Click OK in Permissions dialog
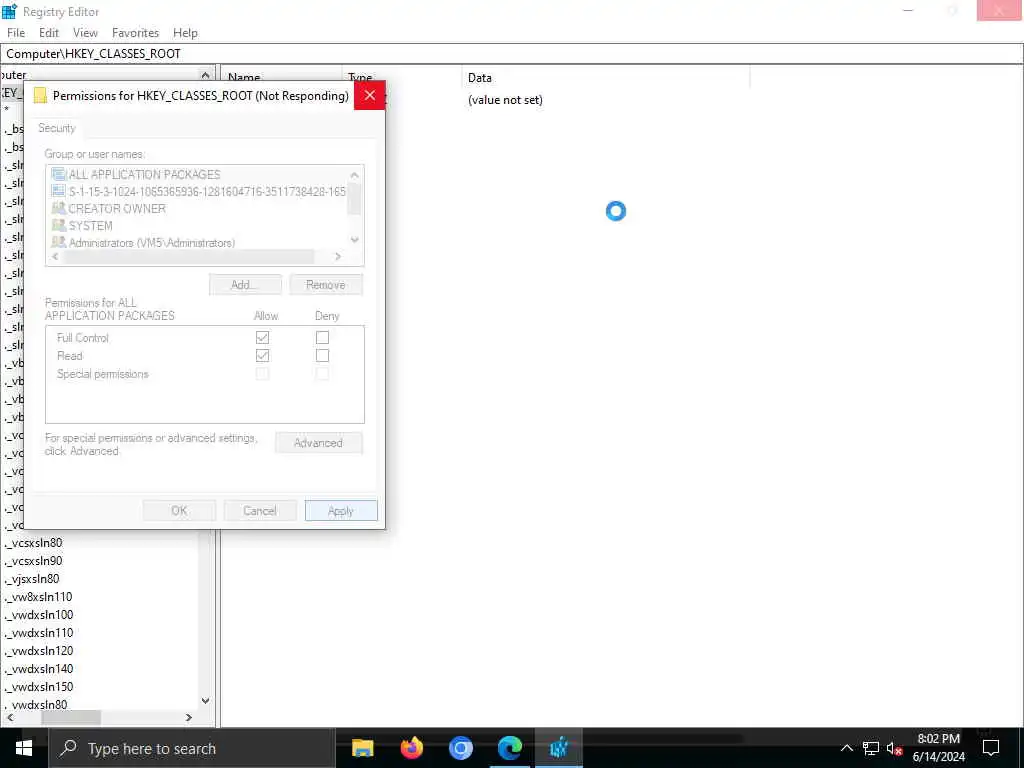 [x=179, y=511]
